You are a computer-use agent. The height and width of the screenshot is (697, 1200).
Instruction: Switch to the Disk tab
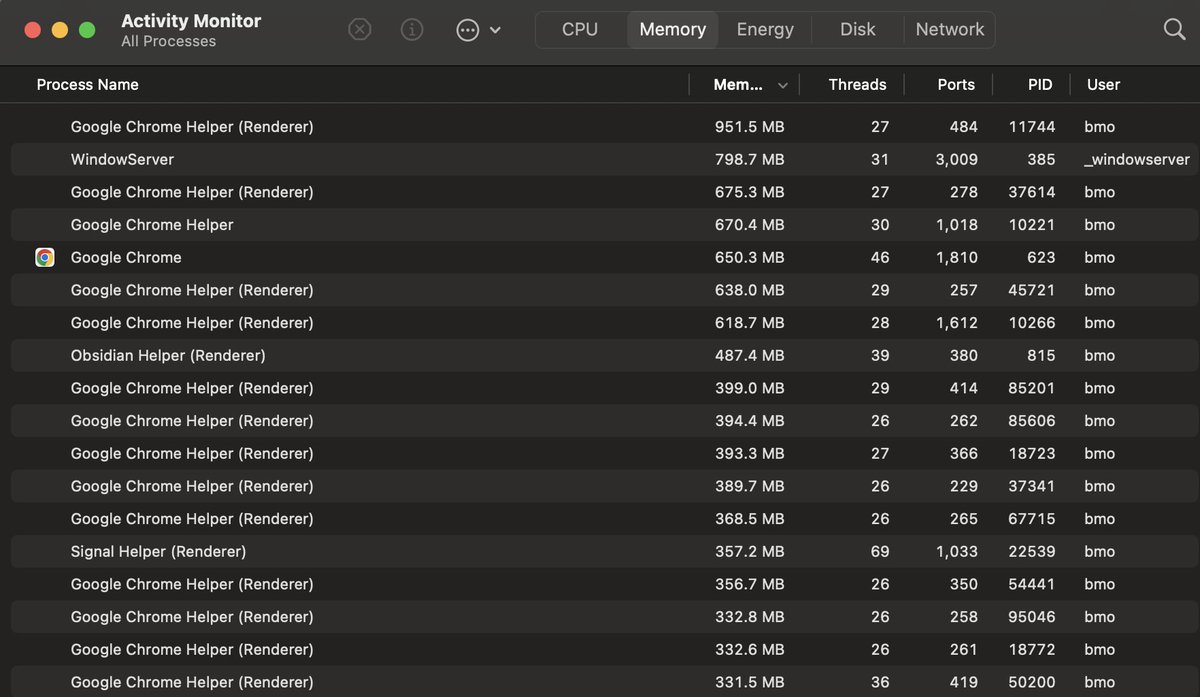coord(858,30)
